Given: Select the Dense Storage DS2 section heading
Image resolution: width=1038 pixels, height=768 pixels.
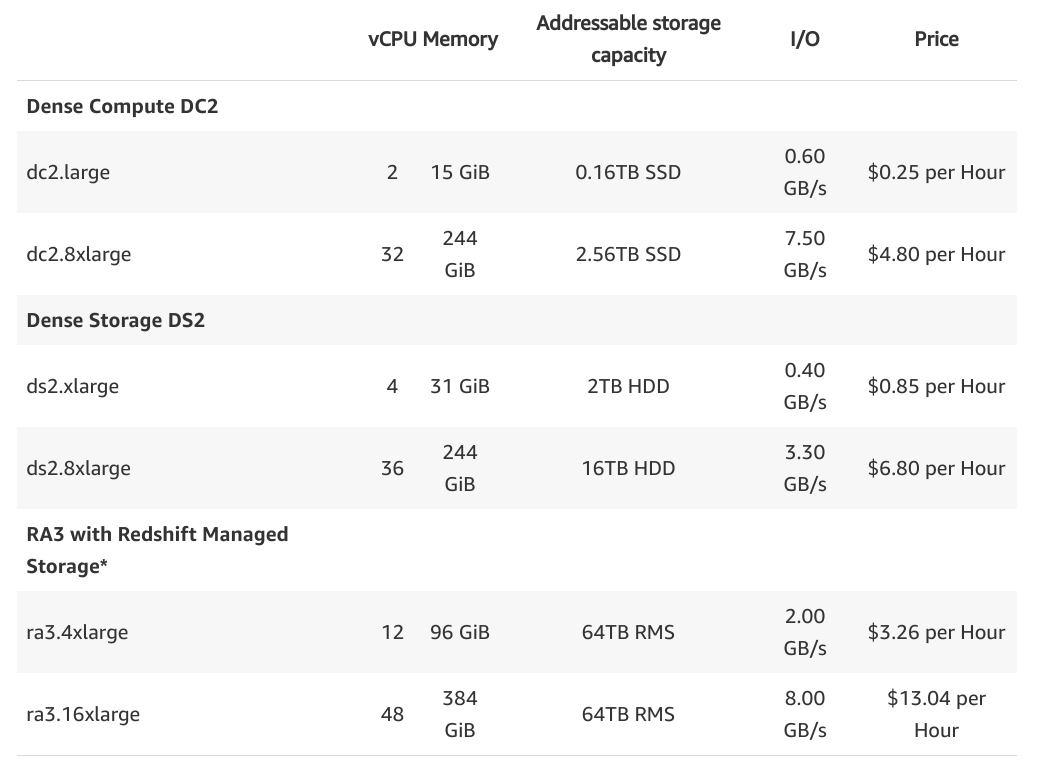Looking at the screenshot, I should [x=115, y=320].
